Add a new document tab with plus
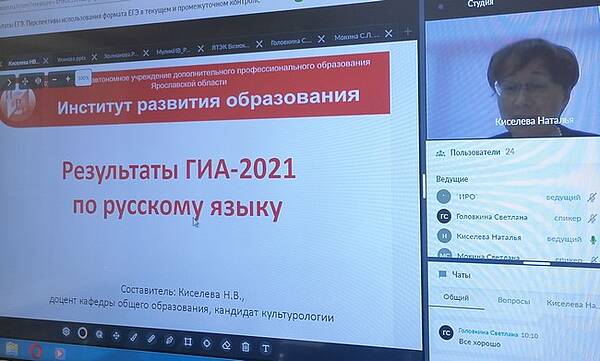The height and width of the screenshot is (361, 600). [408, 32]
